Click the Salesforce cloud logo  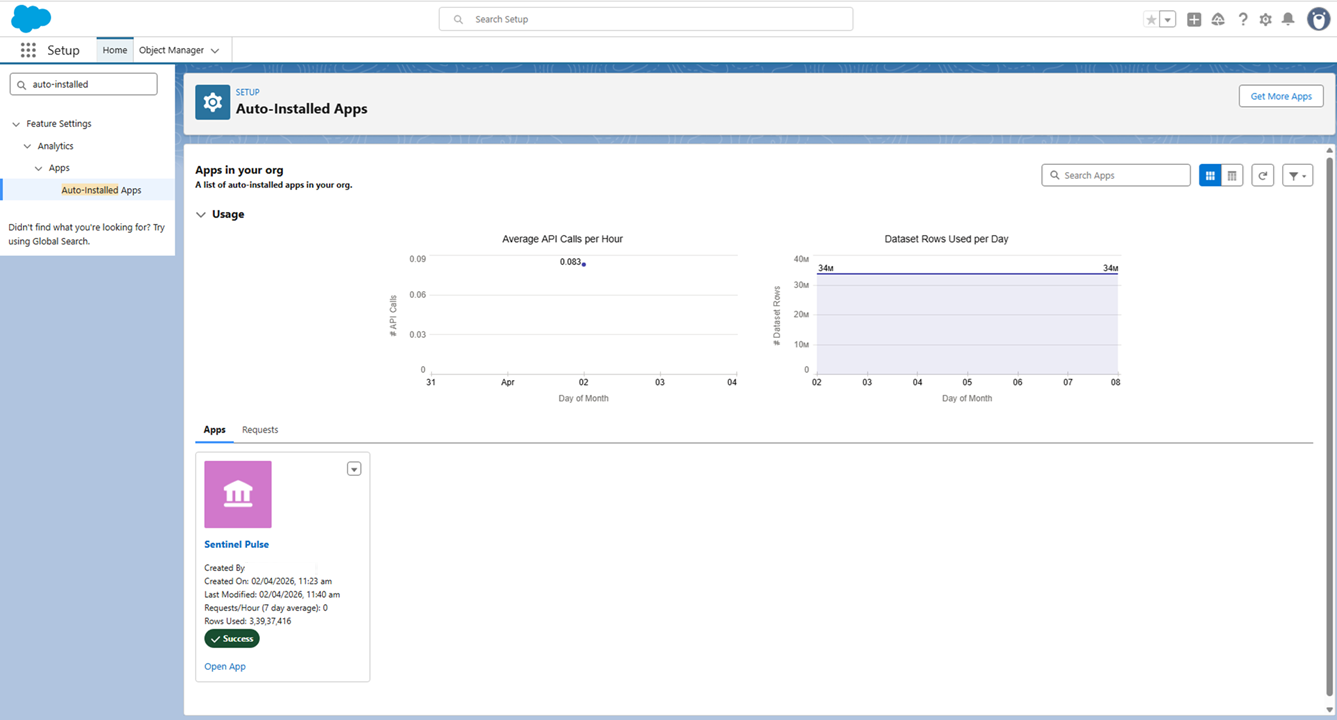[31, 18]
